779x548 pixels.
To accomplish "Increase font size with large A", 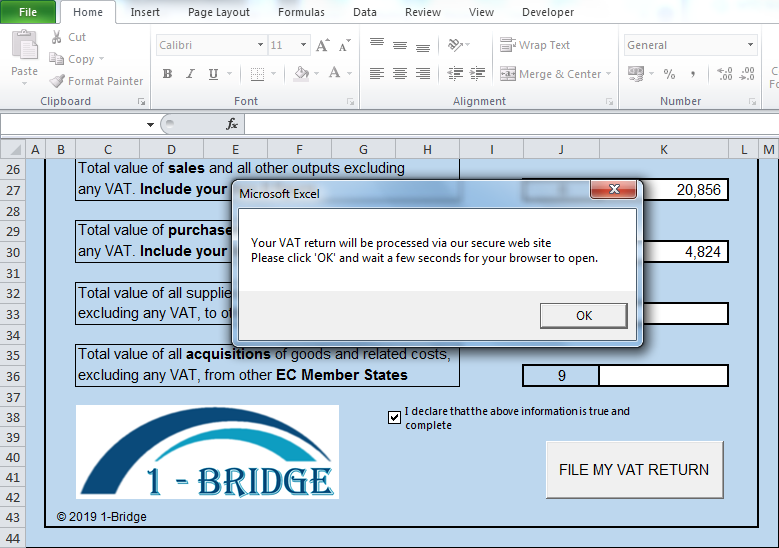I will [x=322, y=46].
